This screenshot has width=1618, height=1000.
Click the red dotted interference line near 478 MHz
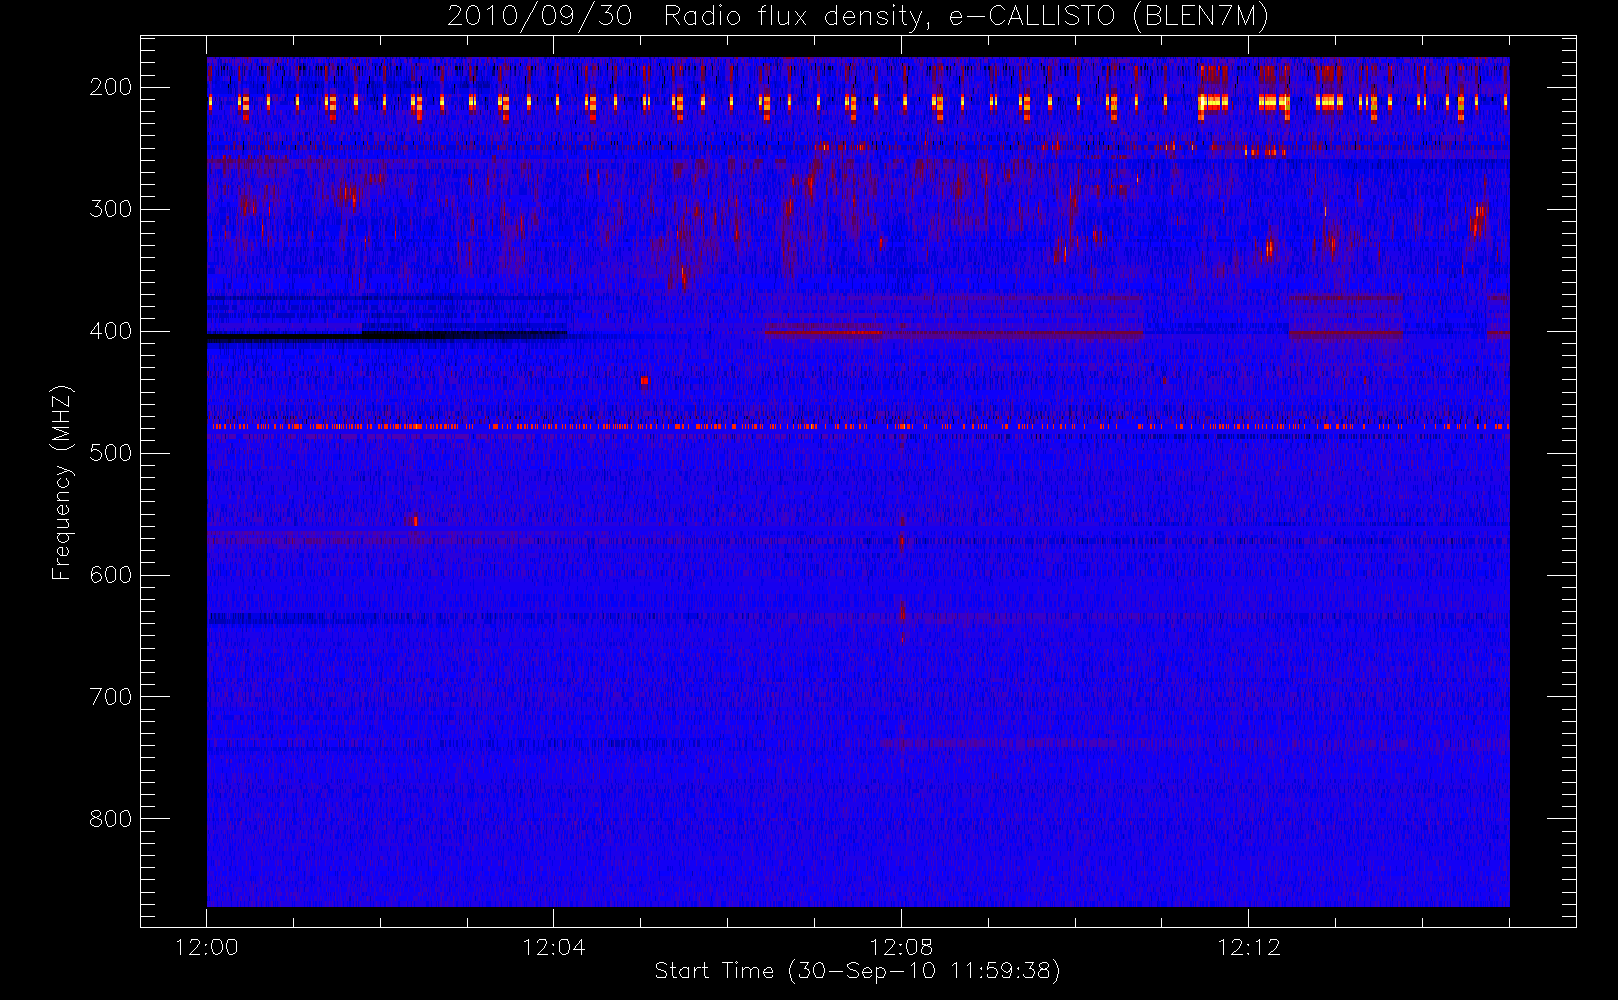coord(858,427)
